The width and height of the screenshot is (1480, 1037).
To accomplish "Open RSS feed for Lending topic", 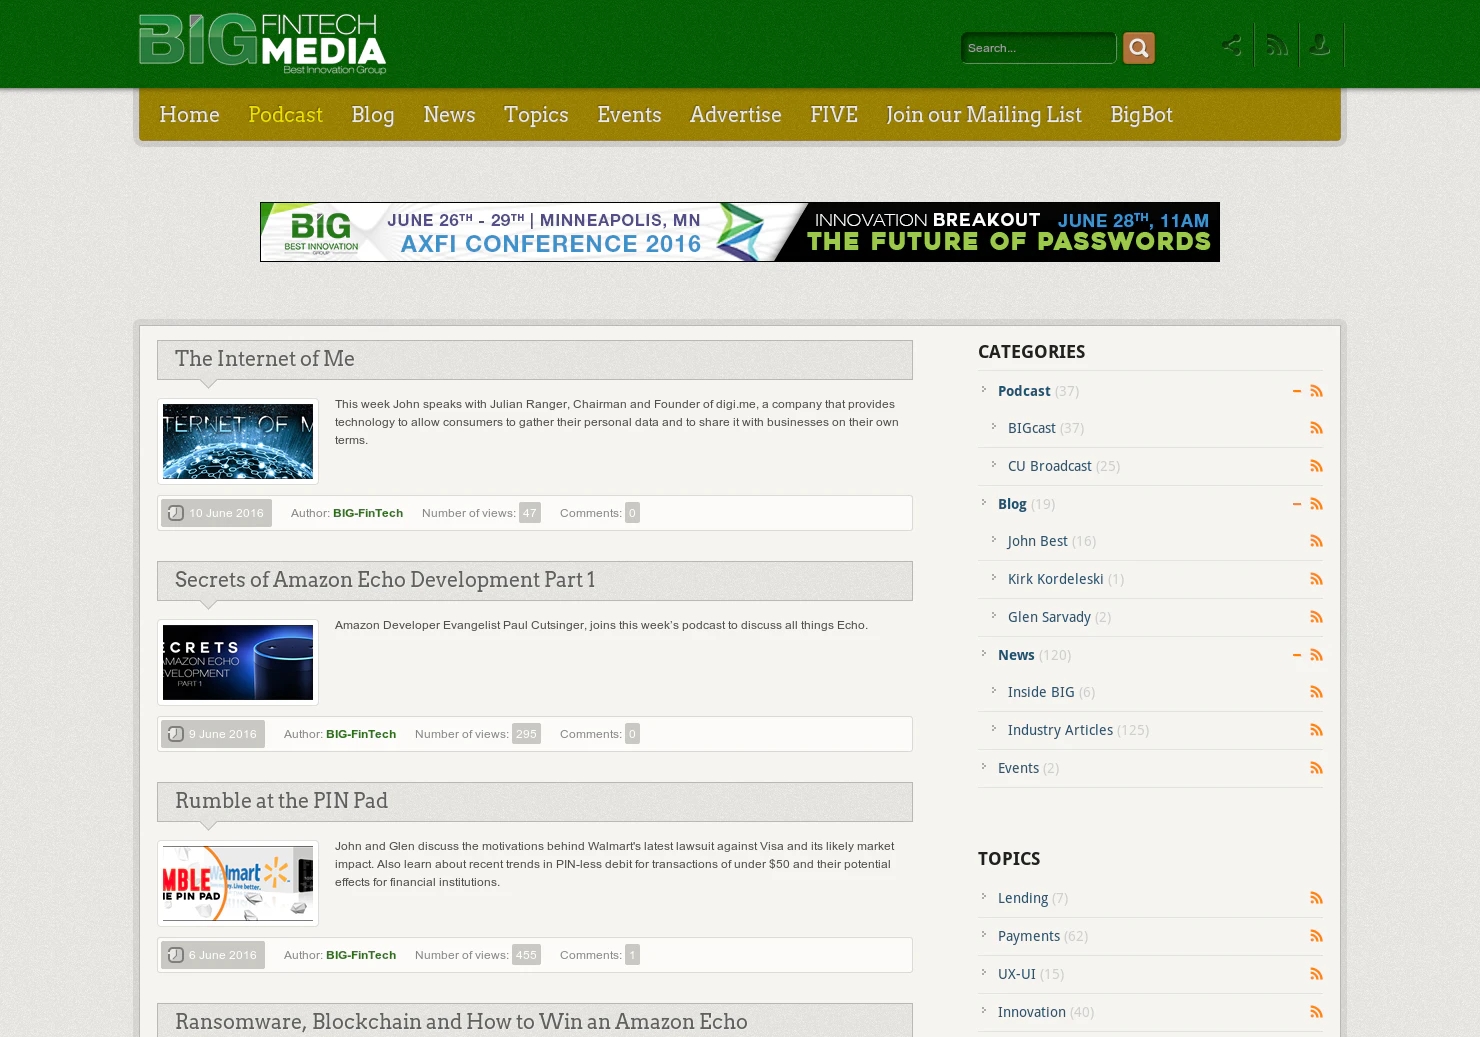I will point(1316,898).
